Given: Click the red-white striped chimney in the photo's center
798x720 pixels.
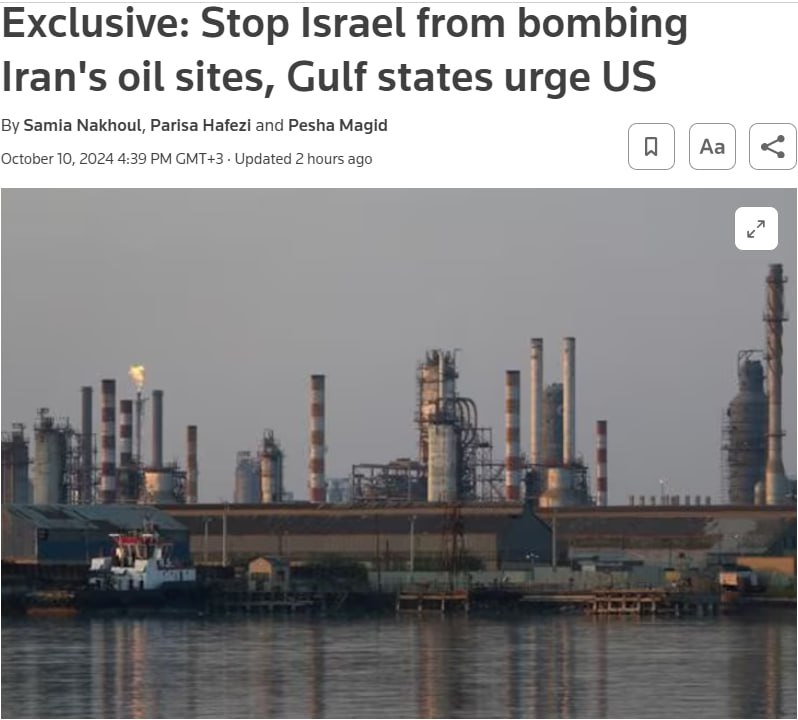Looking at the screenshot, I should pos(317,439).
